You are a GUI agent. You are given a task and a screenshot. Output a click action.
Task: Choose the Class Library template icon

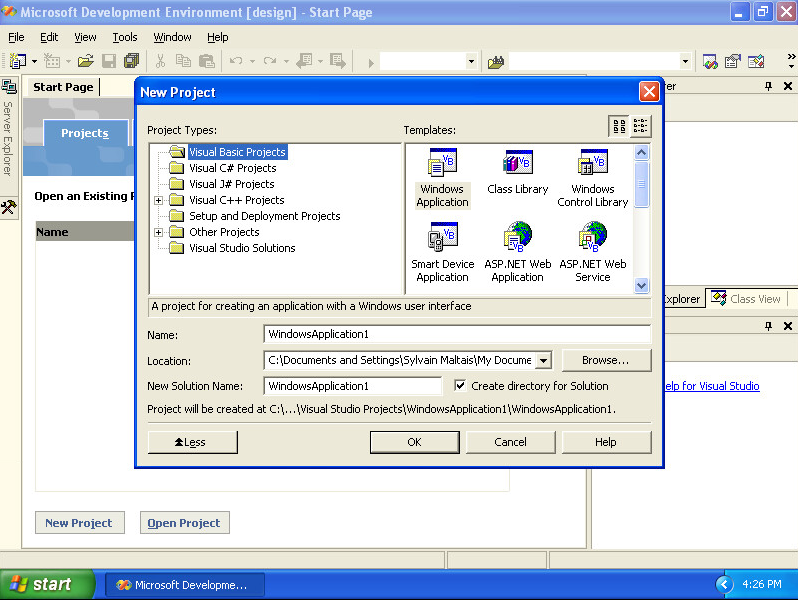(517, 164)
